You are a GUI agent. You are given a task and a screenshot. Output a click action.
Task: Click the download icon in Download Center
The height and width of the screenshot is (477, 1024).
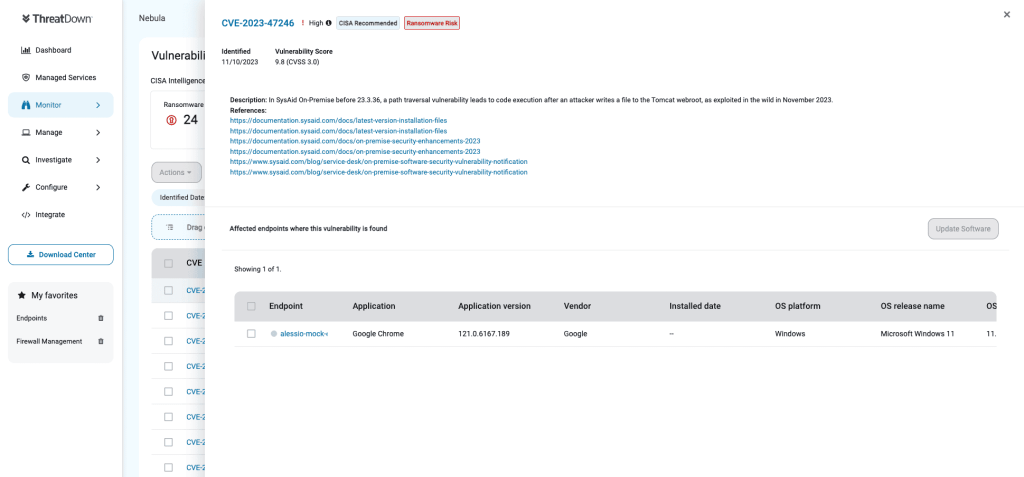(30, 255)
